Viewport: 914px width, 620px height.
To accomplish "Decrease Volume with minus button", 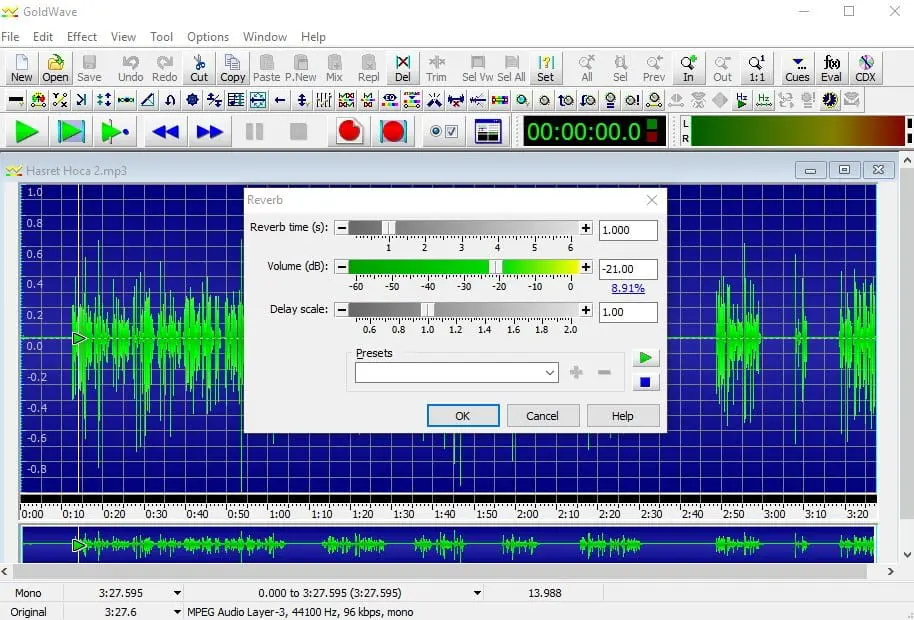I will point(341,267).
